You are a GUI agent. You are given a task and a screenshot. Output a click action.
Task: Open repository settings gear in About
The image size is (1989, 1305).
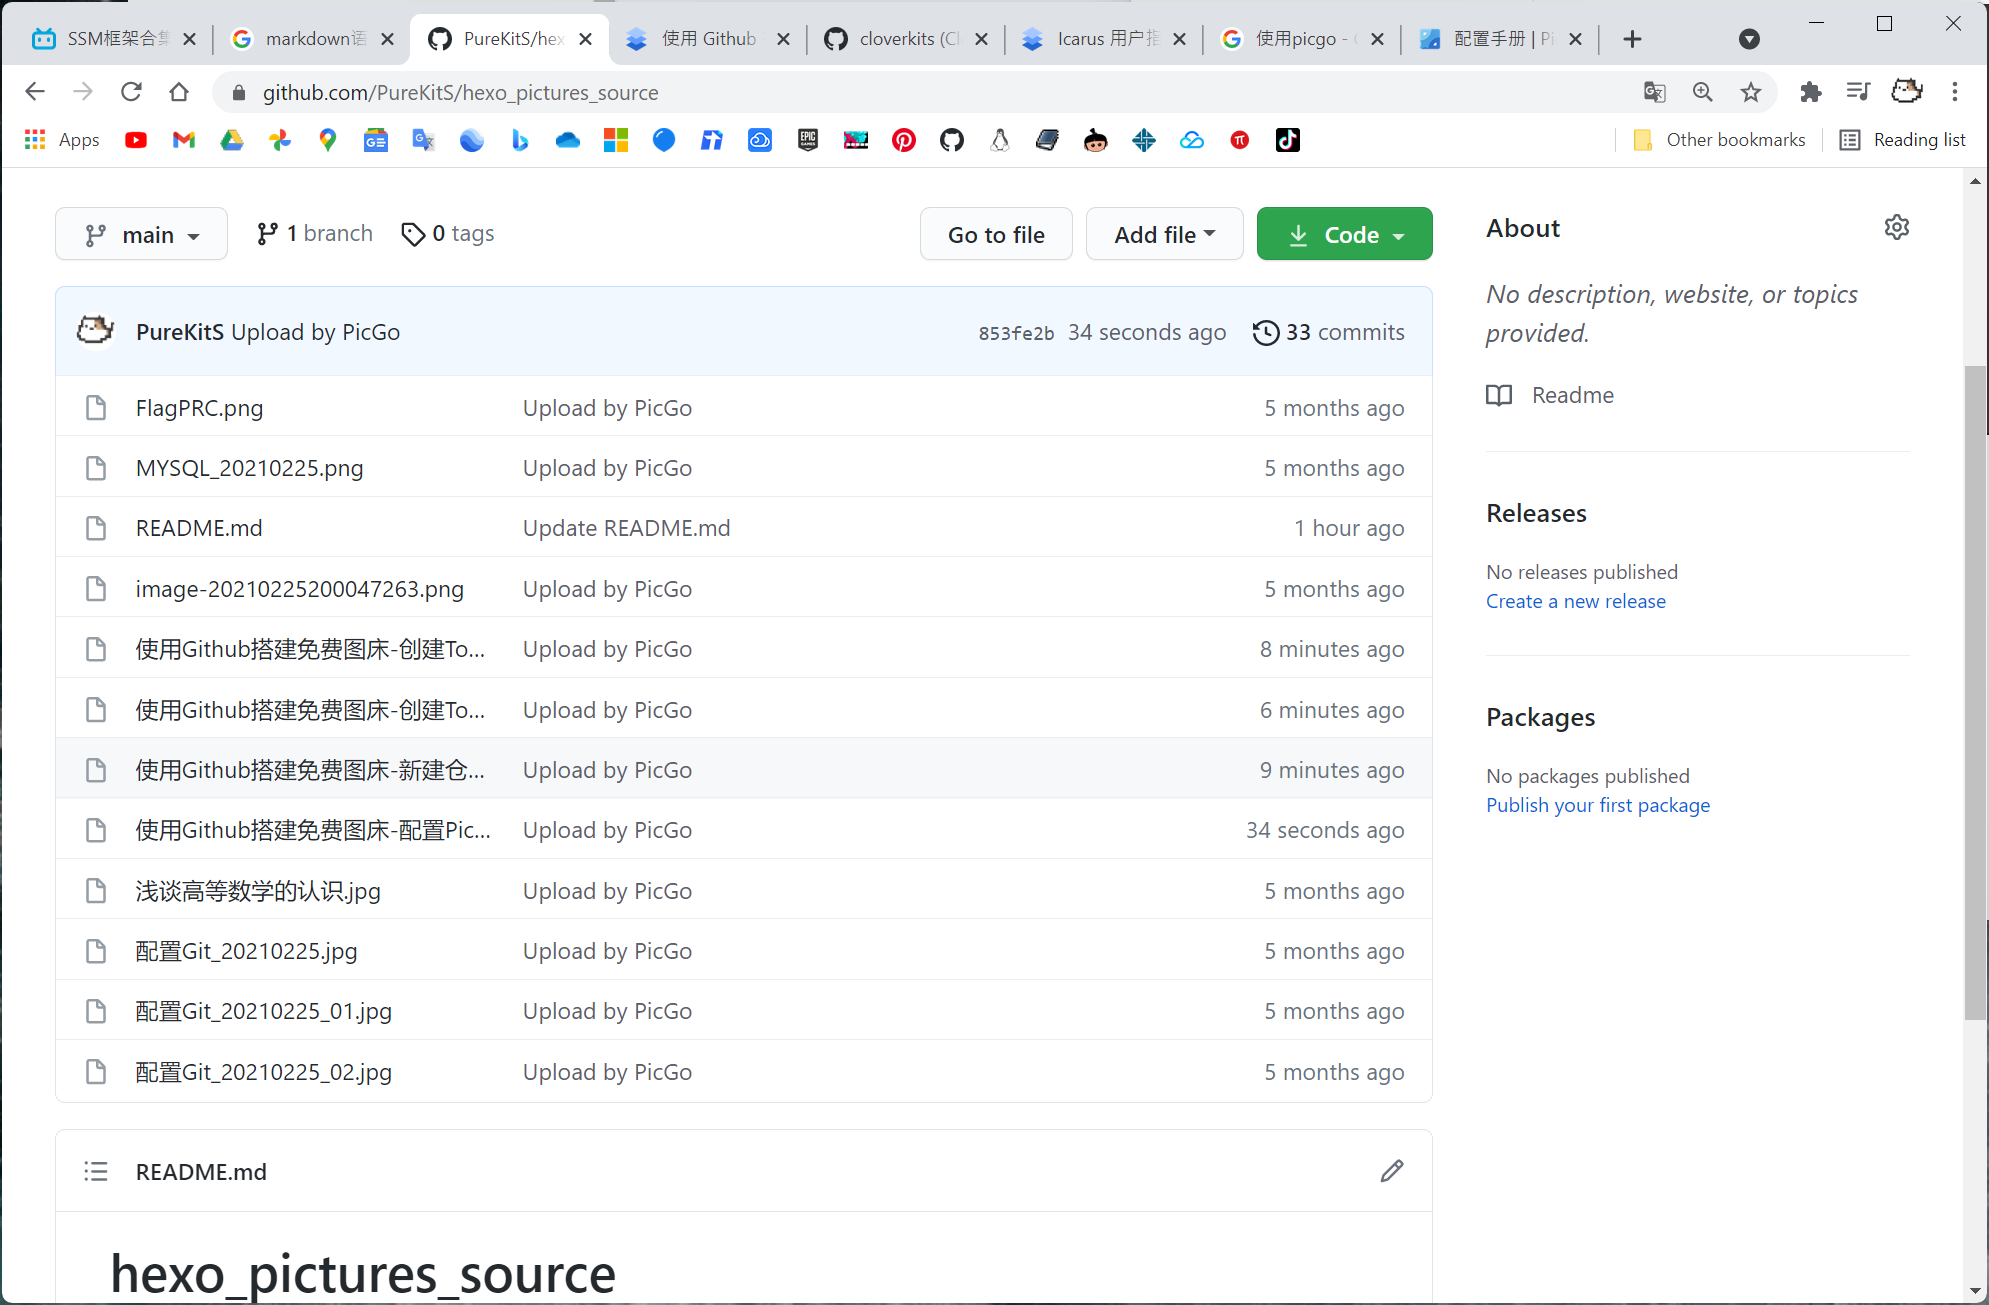(1896, 228)
